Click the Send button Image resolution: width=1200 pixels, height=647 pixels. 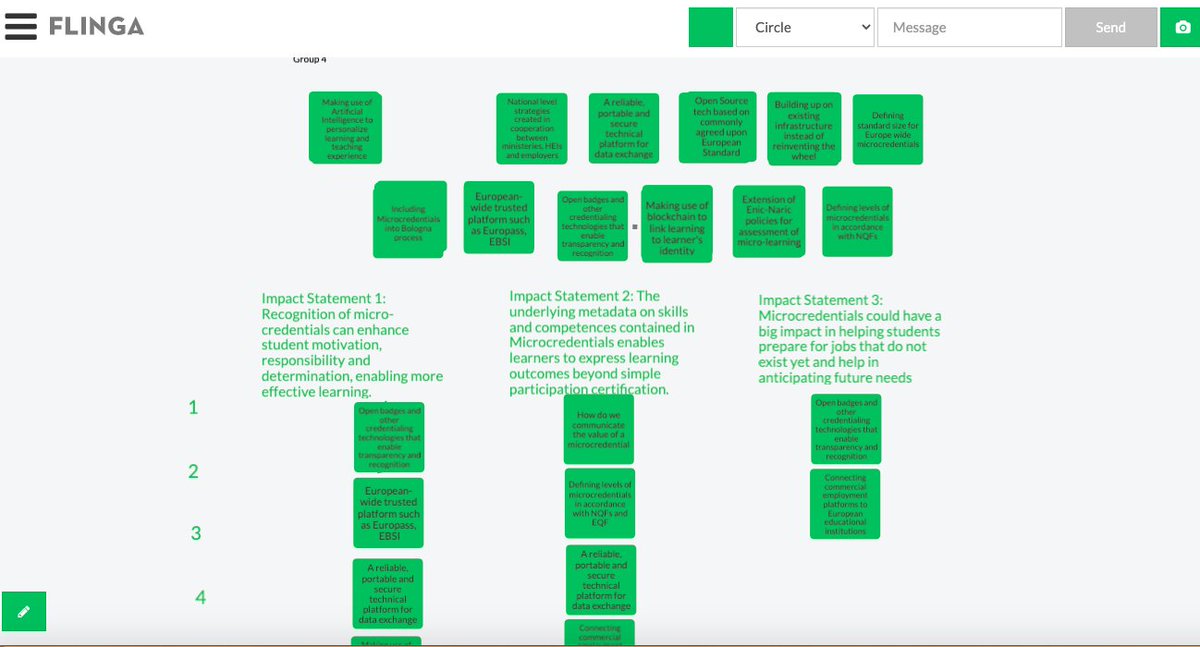coord(1110,27)
